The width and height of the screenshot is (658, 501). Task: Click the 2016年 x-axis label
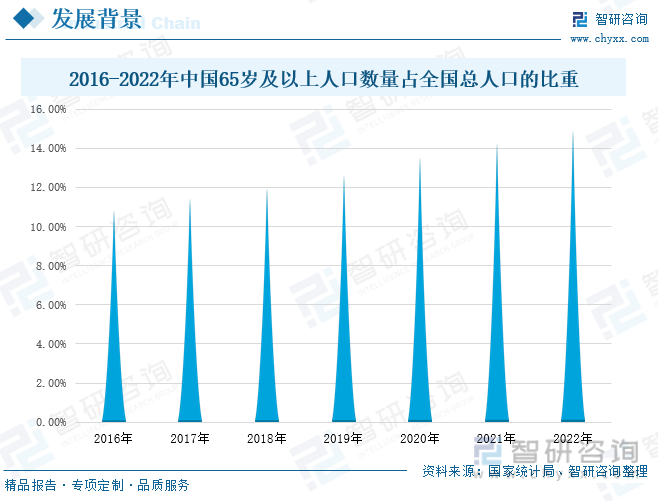coord(113,438)
